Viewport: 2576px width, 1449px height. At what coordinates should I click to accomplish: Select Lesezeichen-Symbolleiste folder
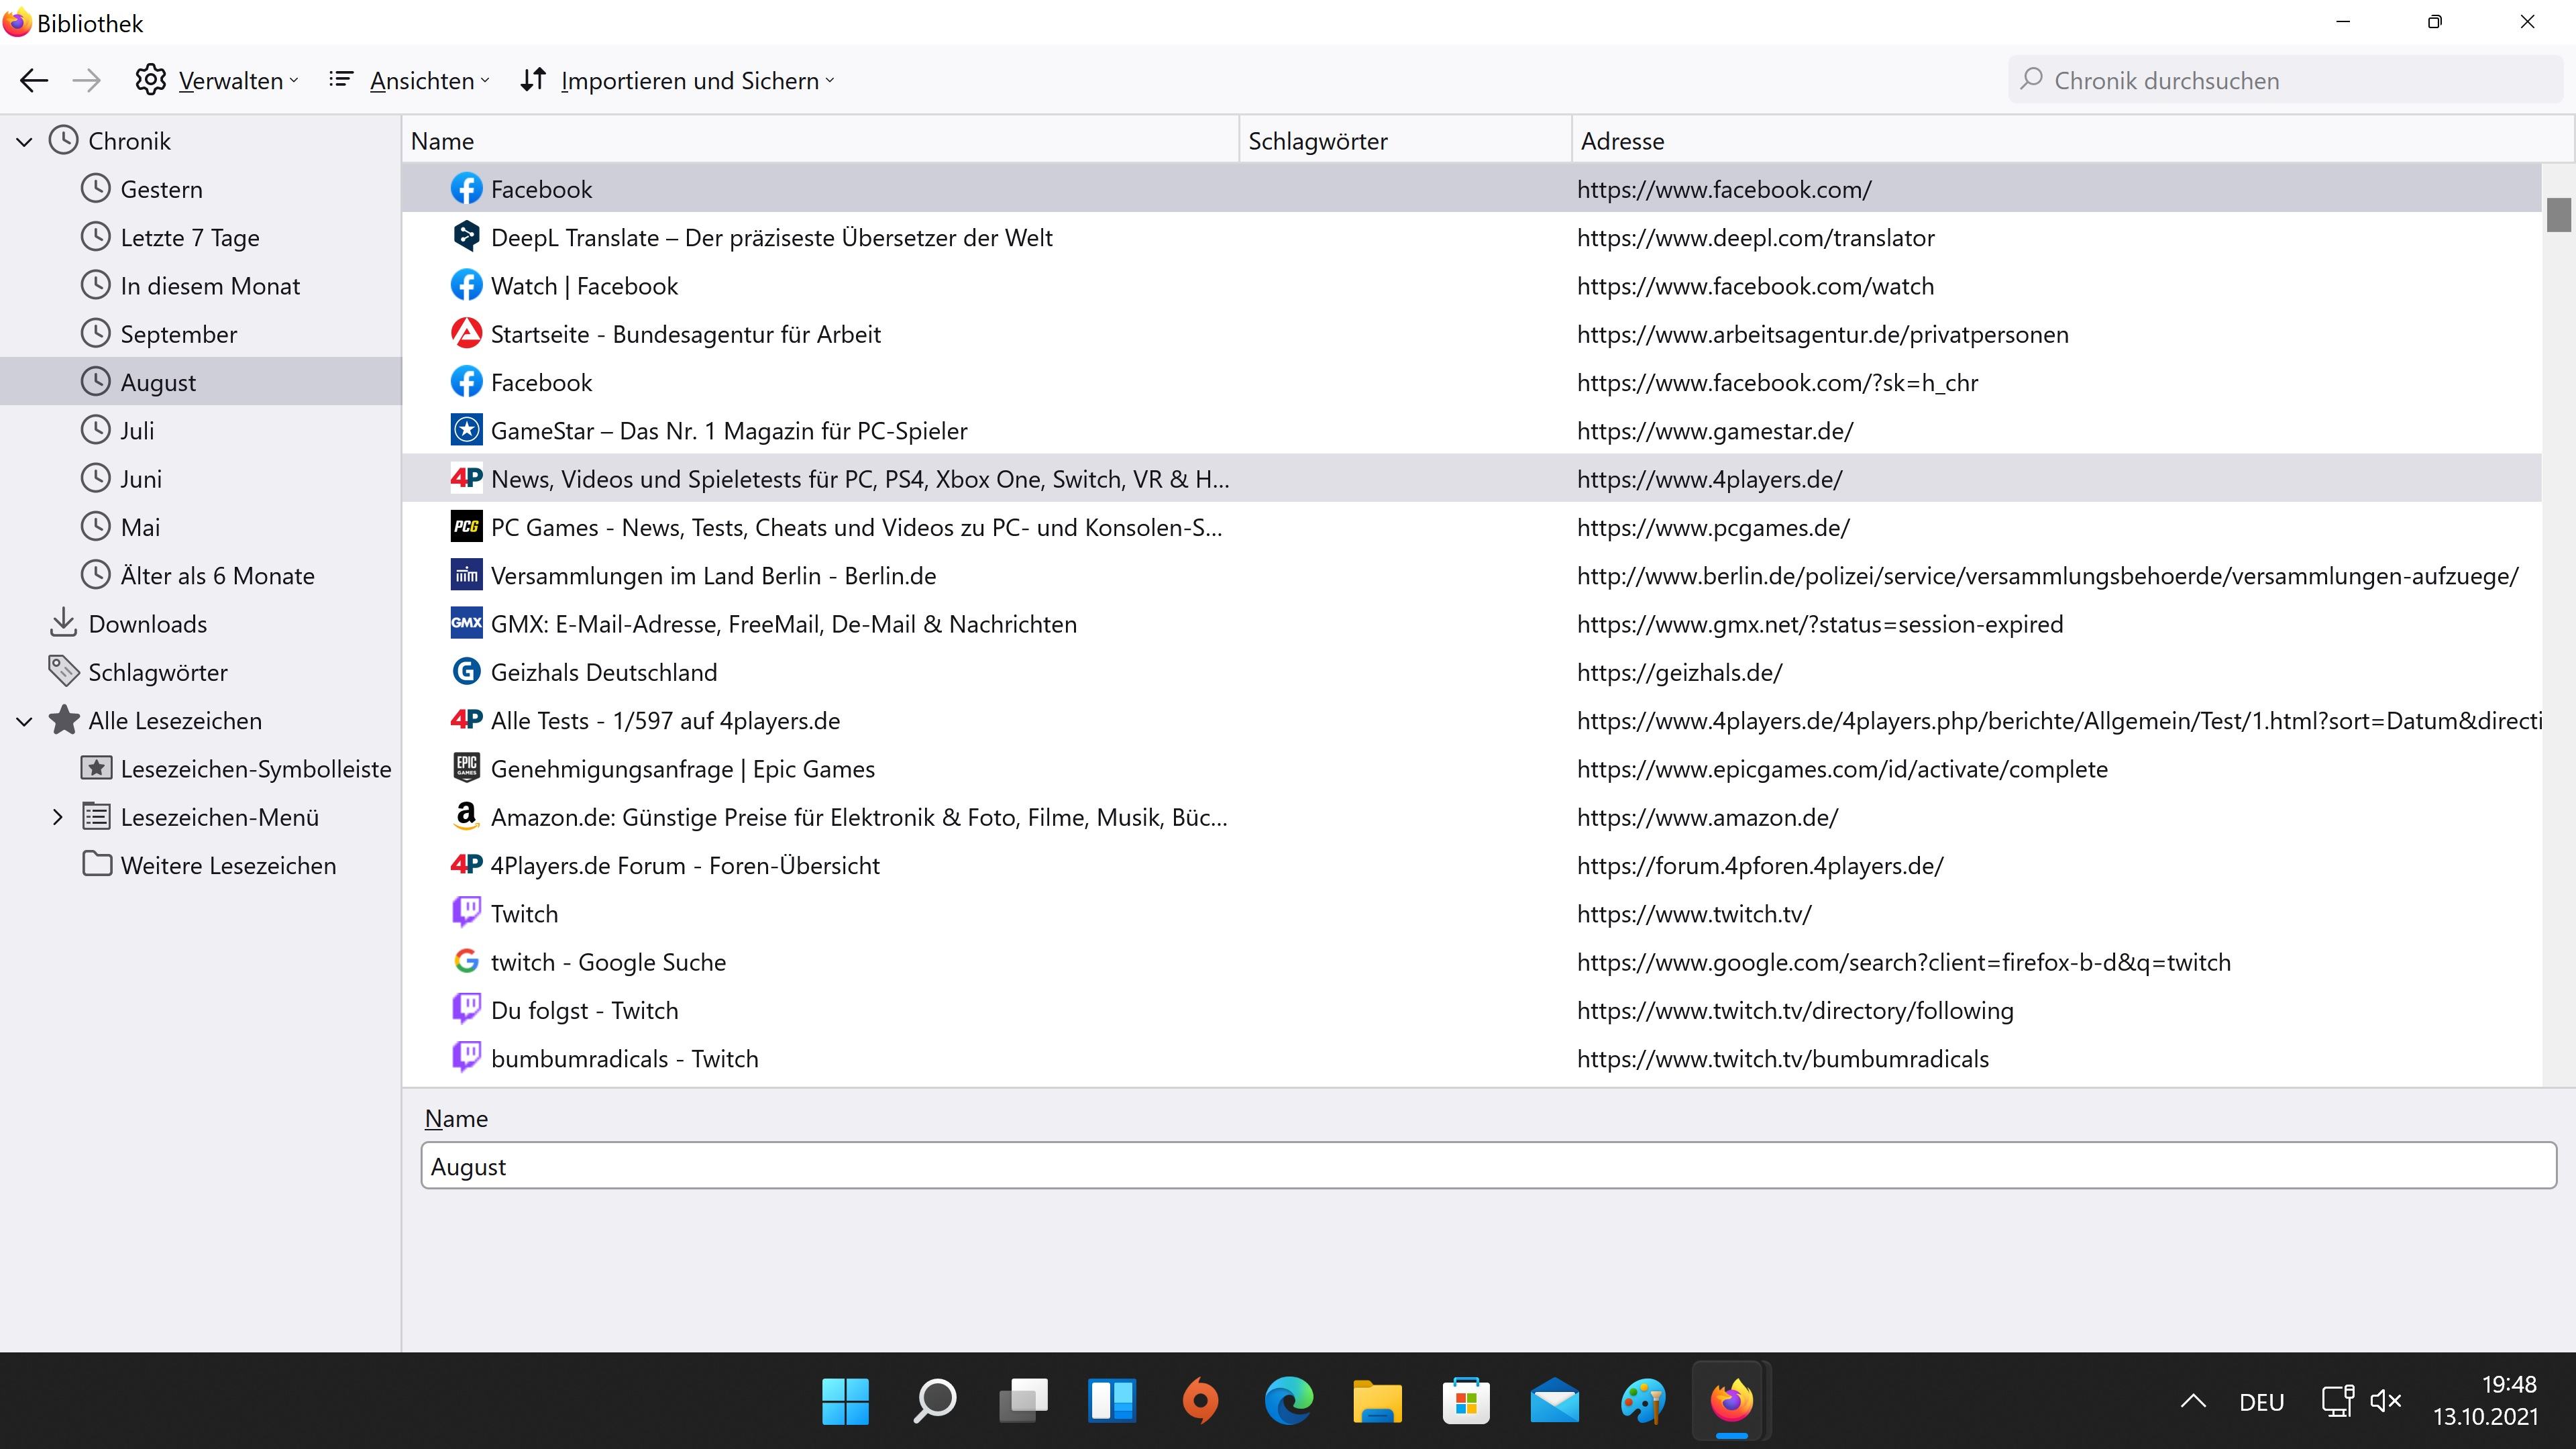[x=255, y=769]
